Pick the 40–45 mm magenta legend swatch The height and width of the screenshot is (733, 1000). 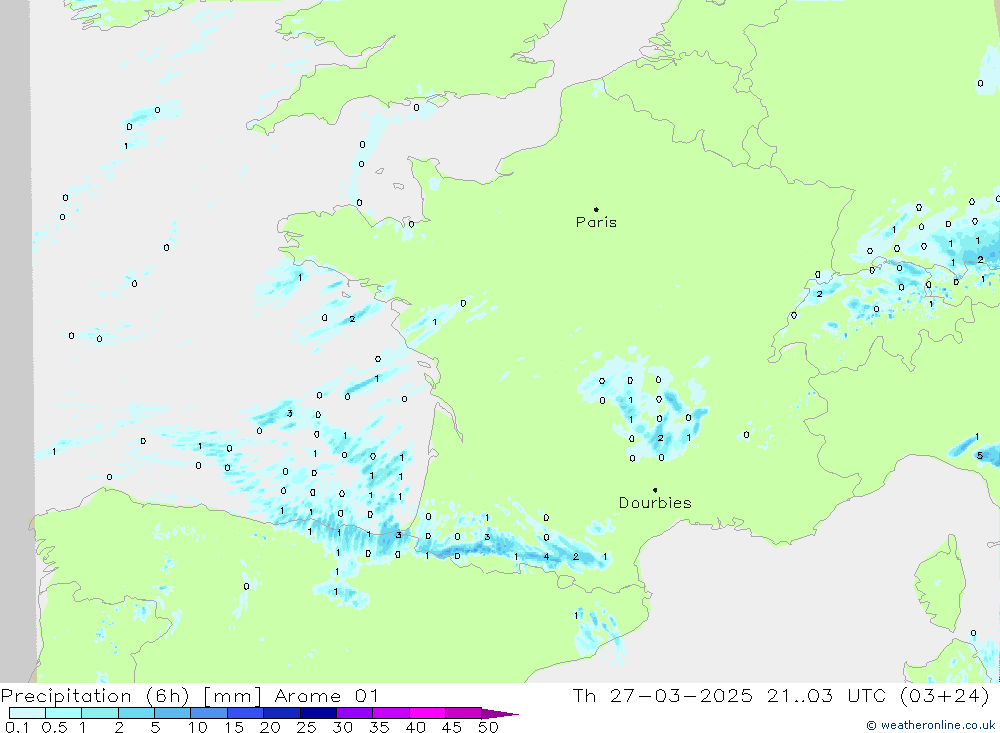coord(427,713)
